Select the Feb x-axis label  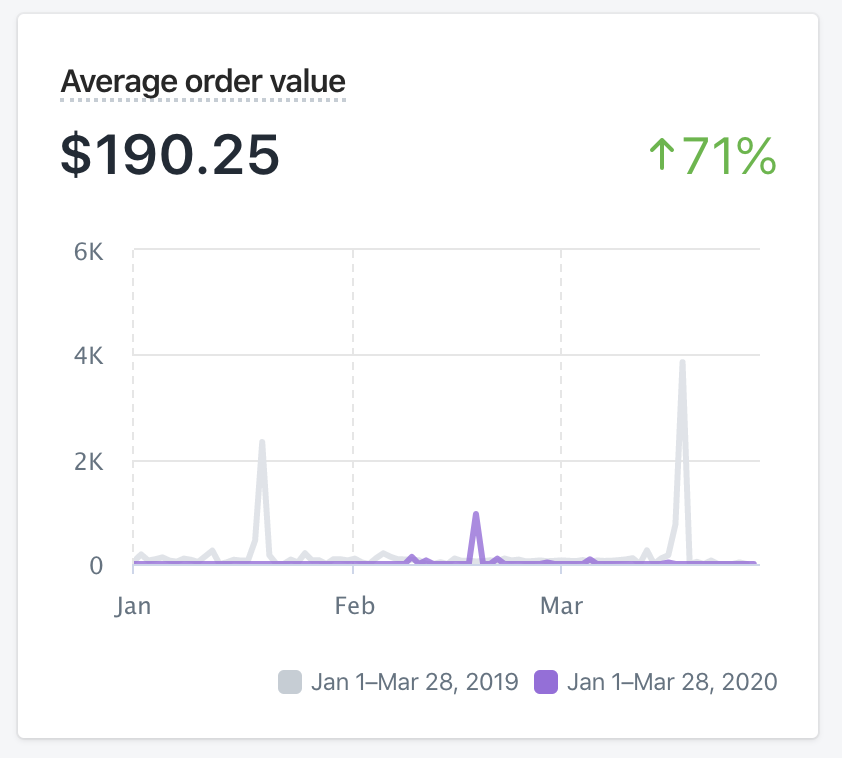(x=354, y=606)
